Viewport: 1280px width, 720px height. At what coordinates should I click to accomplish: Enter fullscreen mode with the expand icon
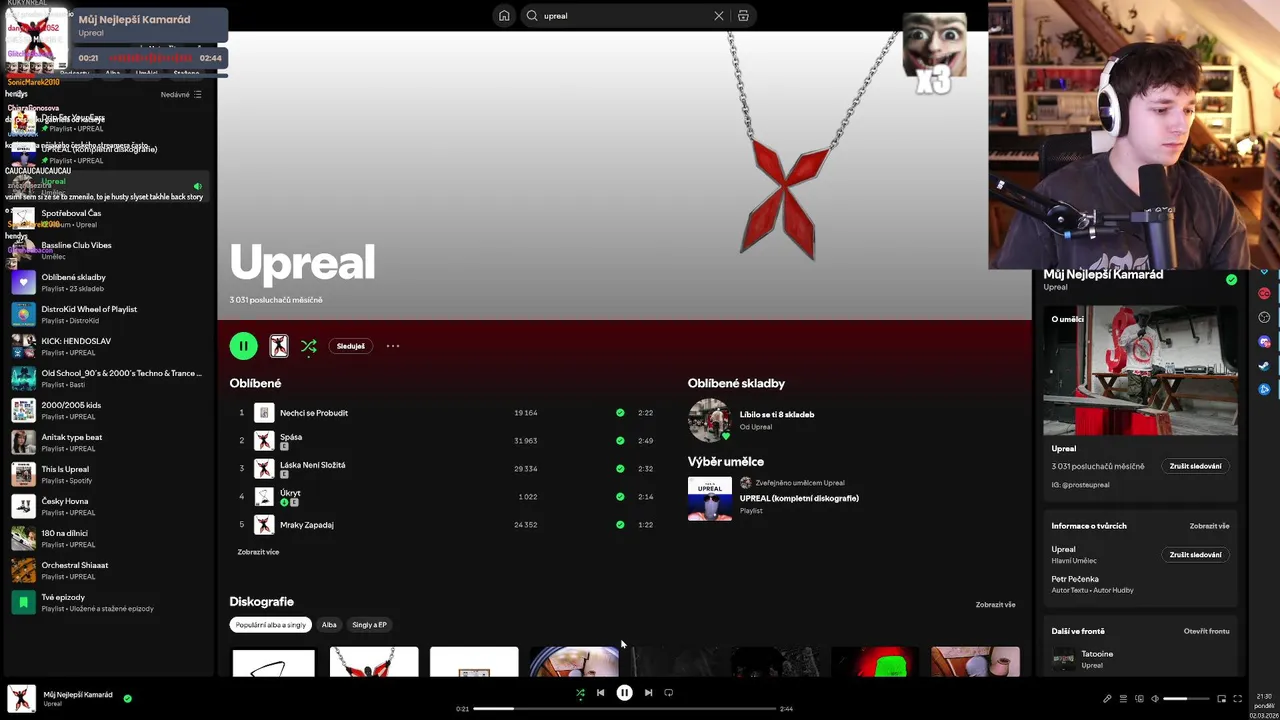tap(1237, 699)
